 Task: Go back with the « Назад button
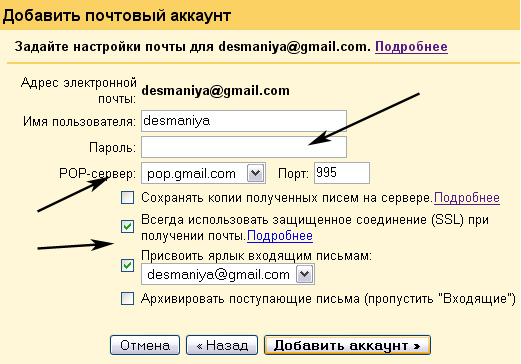[x=222, y=345]
